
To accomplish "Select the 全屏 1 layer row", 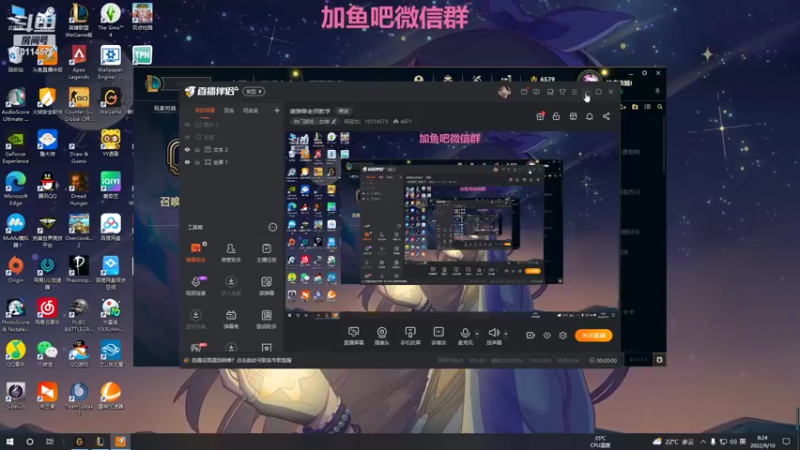I will (x=233, y=162).
